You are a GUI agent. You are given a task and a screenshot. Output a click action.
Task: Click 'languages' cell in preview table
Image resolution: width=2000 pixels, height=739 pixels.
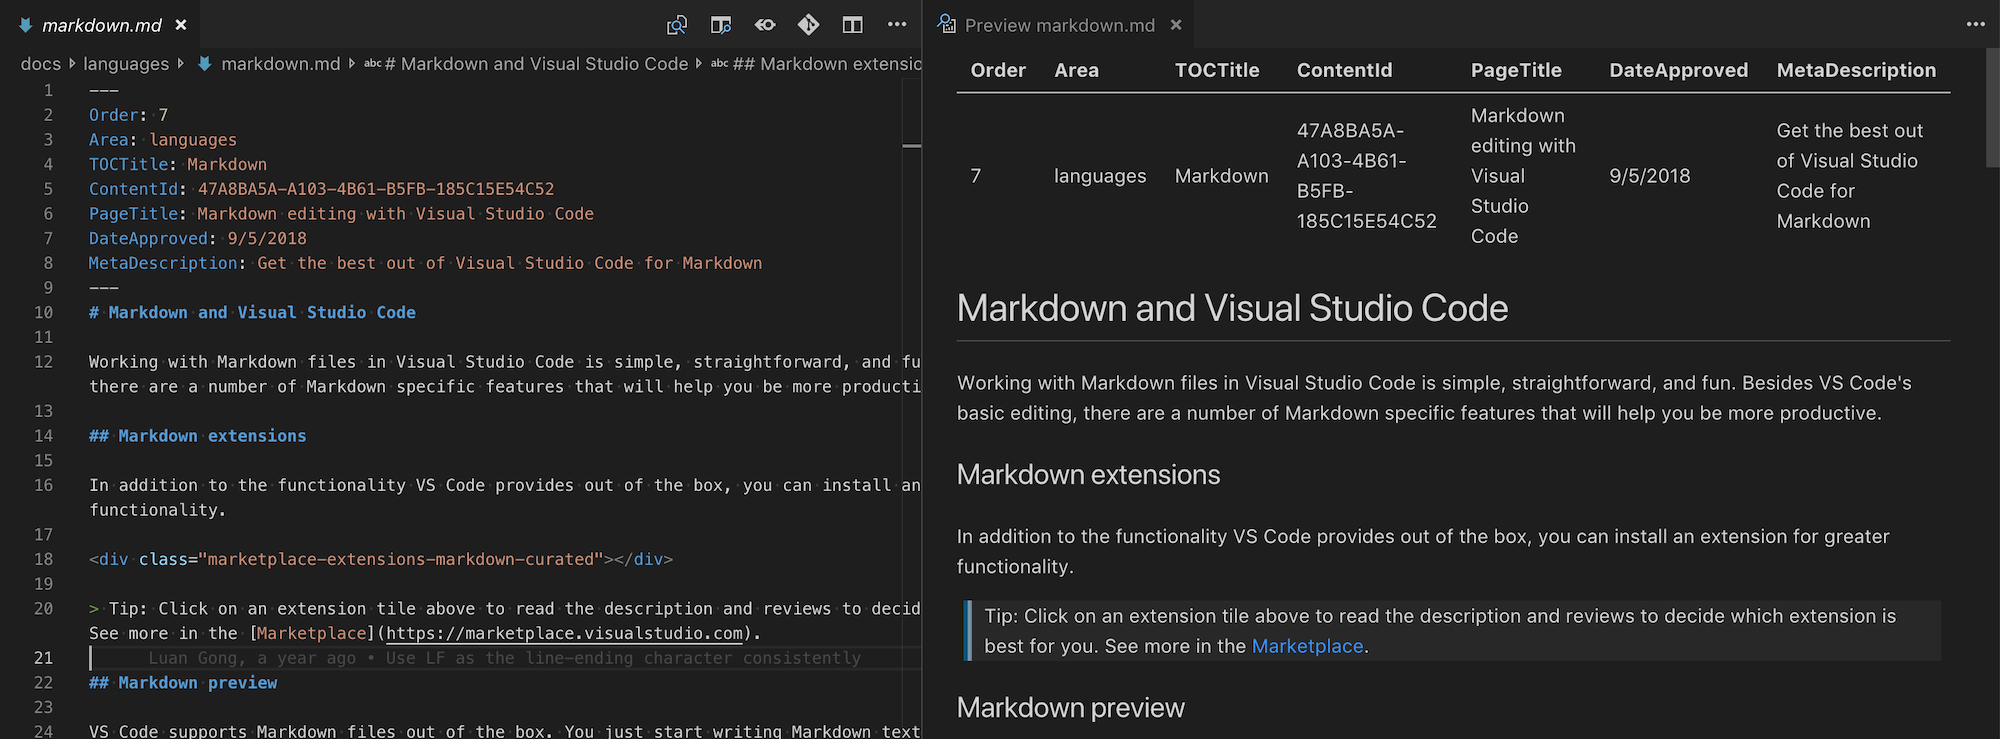[1100, 176]
